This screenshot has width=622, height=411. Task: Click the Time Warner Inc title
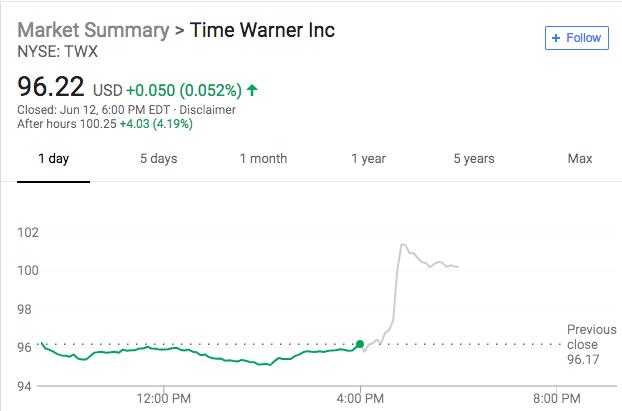tap(262, 29)
